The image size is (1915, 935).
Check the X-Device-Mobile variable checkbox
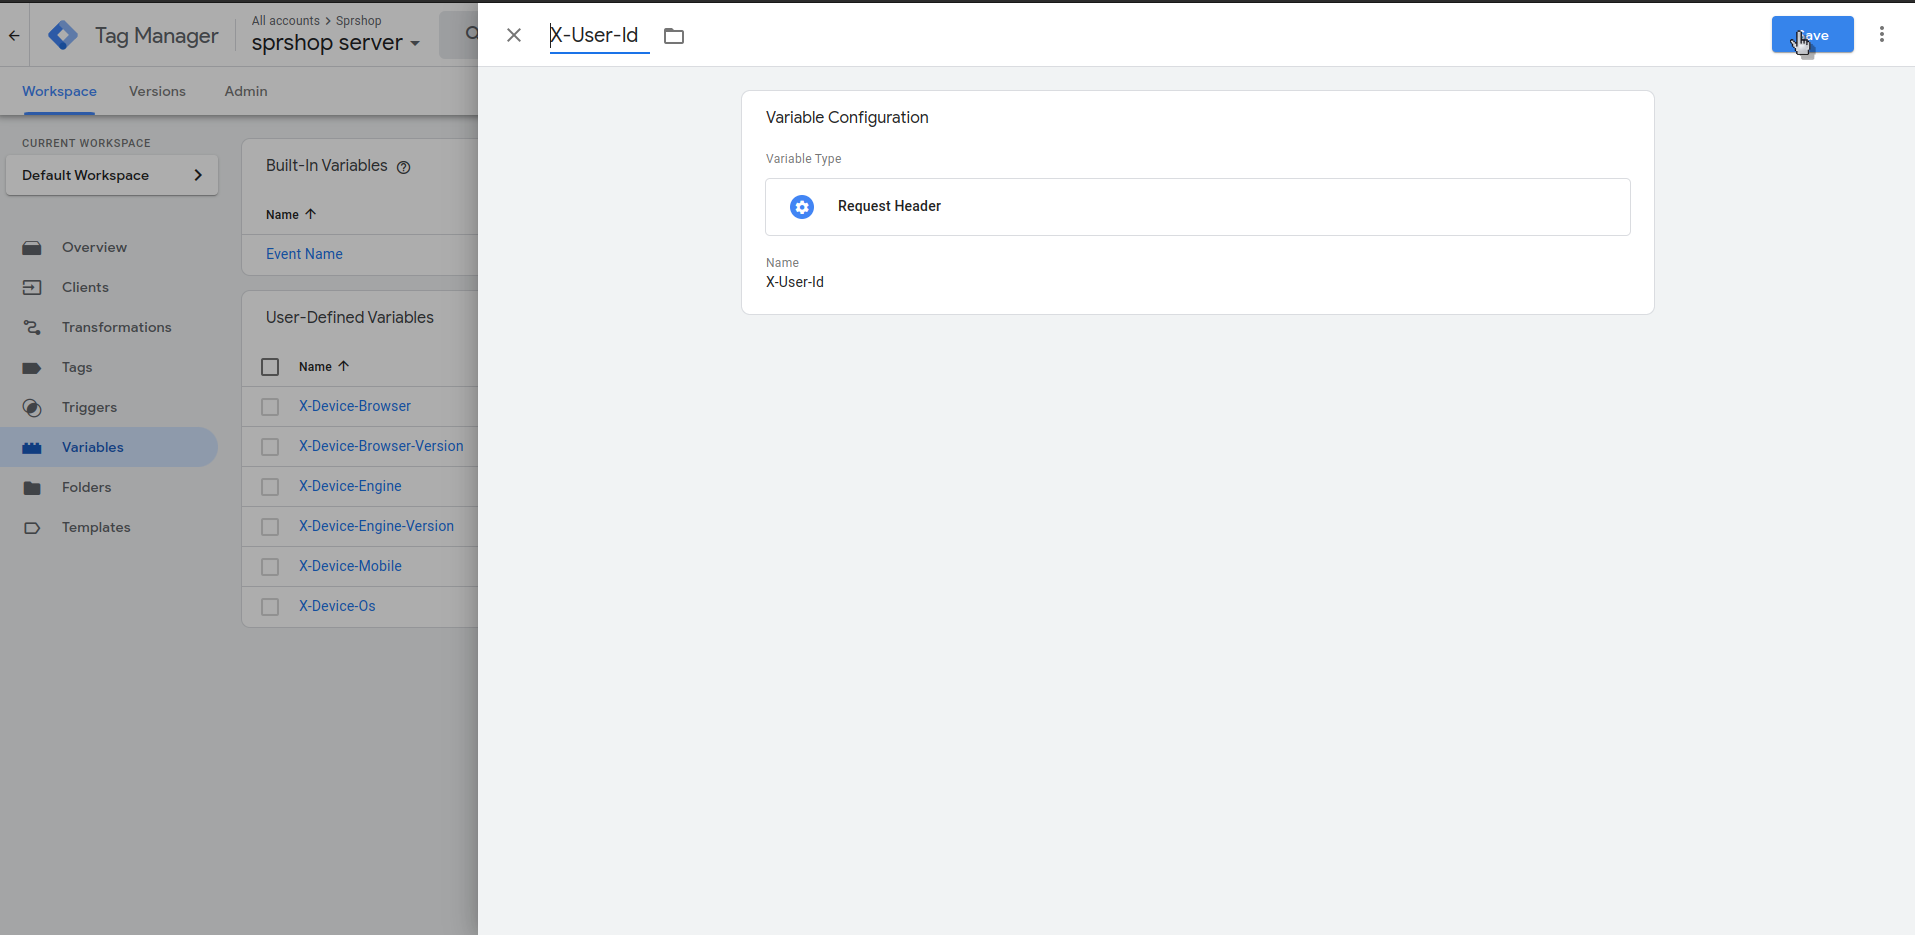click(269, 566)
